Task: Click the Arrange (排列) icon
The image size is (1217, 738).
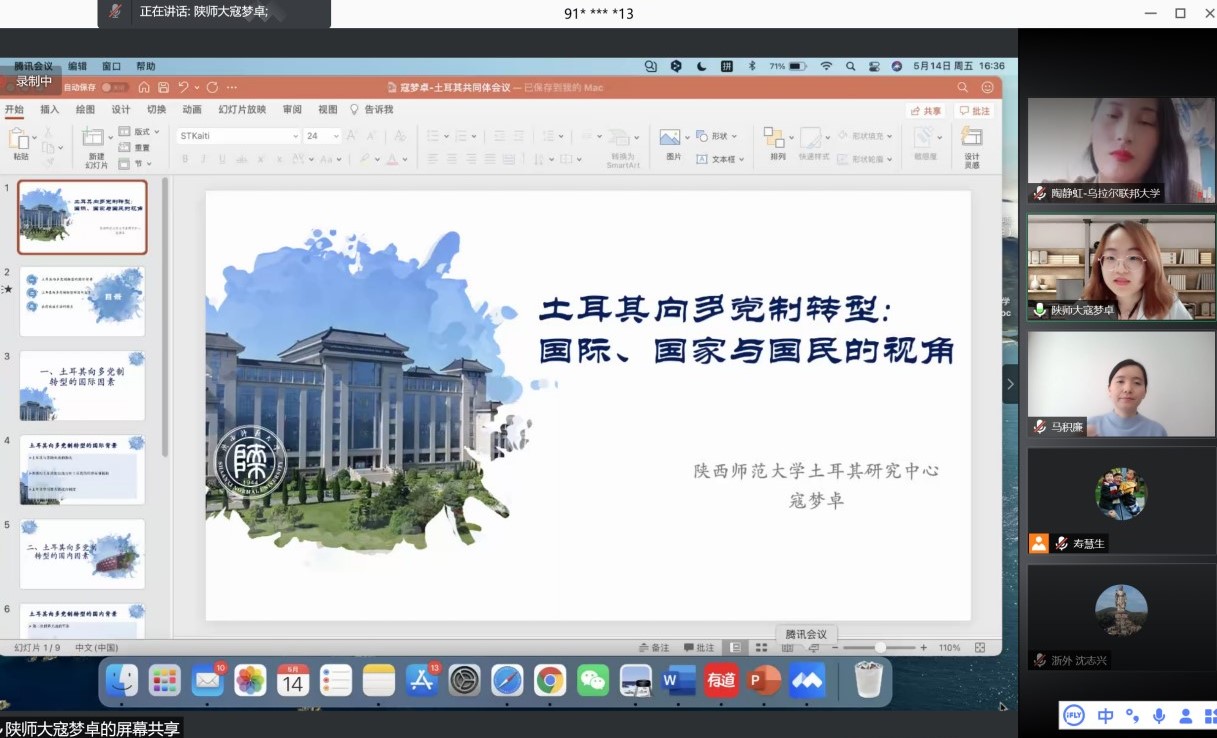Action: [x=775, y=138]
